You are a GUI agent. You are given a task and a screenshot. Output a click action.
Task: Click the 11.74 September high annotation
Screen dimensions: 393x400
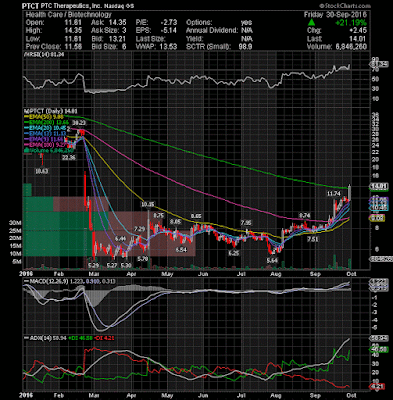(333, 193)
